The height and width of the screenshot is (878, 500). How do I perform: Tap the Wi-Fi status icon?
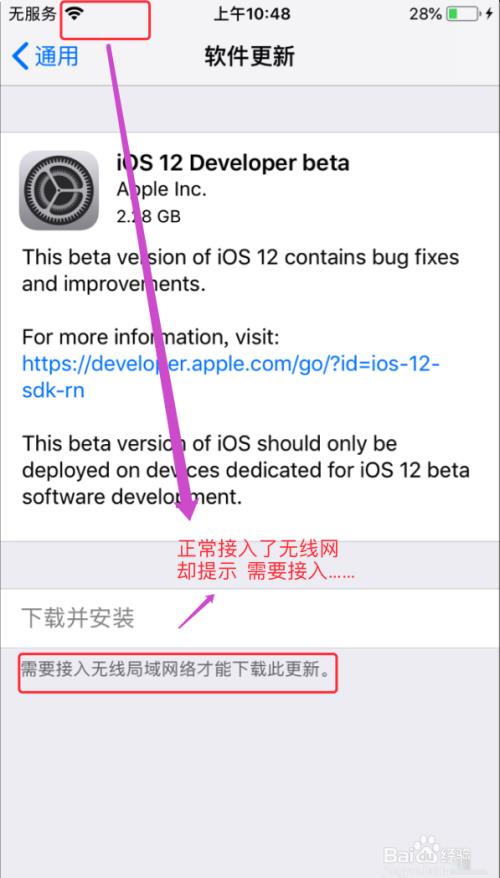tap(73, 13)
